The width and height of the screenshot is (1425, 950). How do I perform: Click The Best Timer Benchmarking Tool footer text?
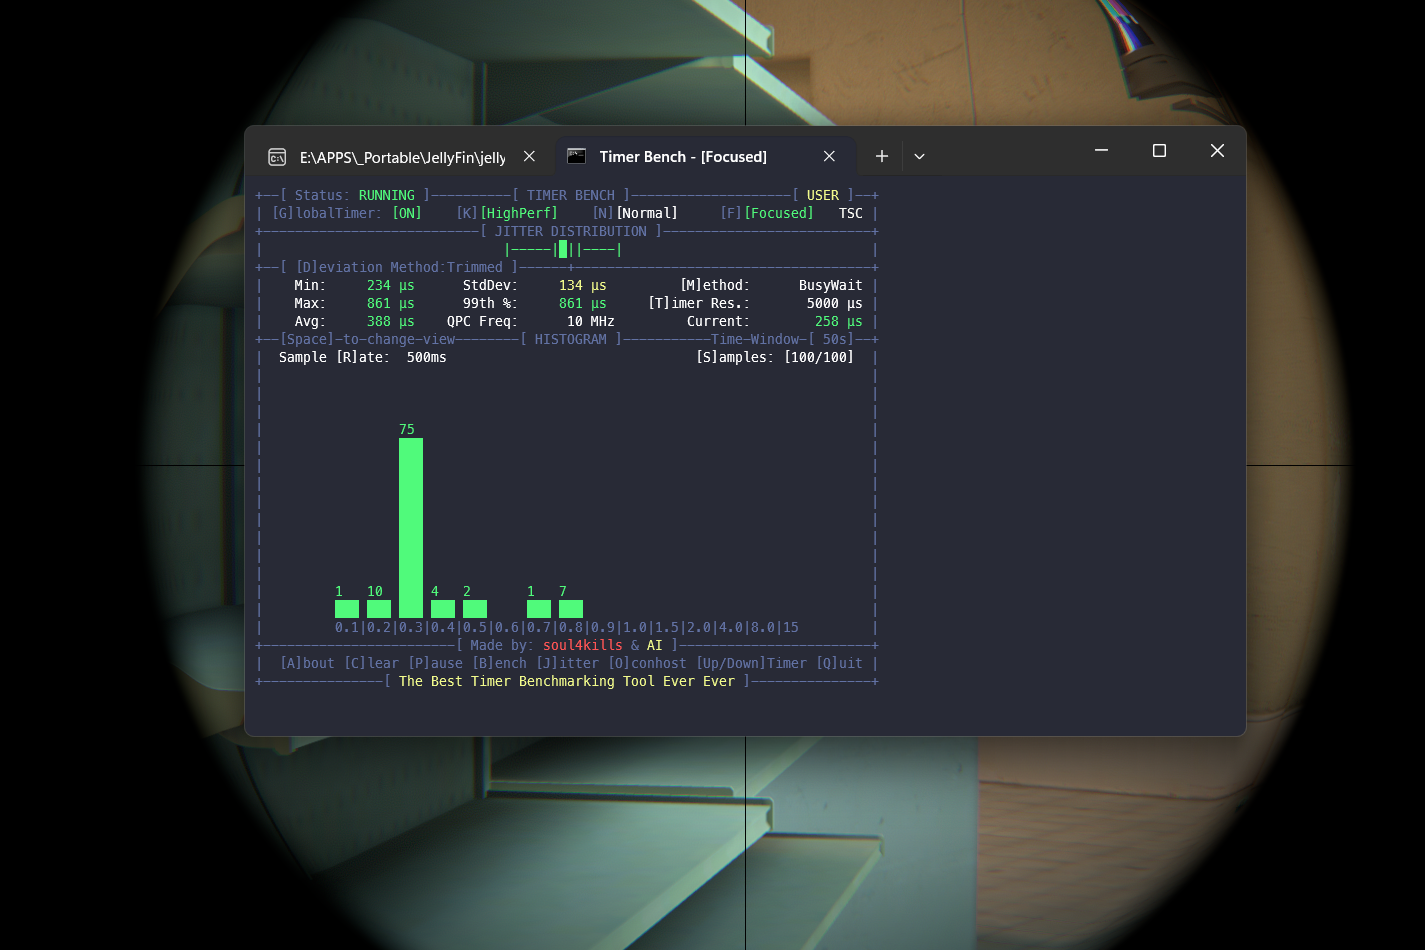pyautogui.click(x=567, y=681)
